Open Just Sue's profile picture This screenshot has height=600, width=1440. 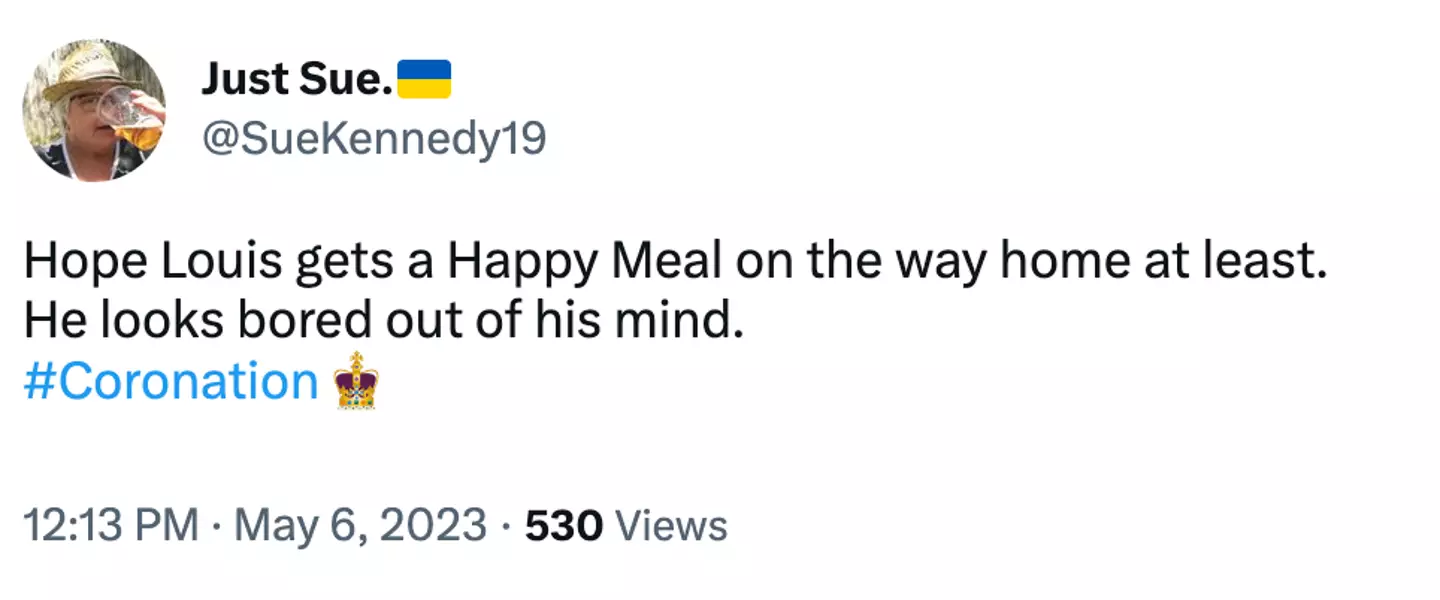tap(94, 110)
